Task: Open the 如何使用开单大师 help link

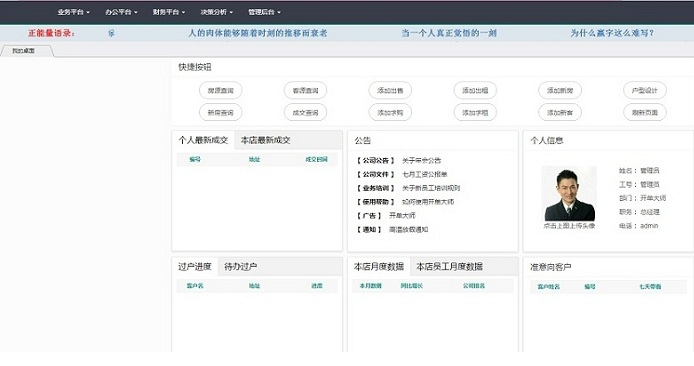Action: pyautogui.click(x=428, y=202)
